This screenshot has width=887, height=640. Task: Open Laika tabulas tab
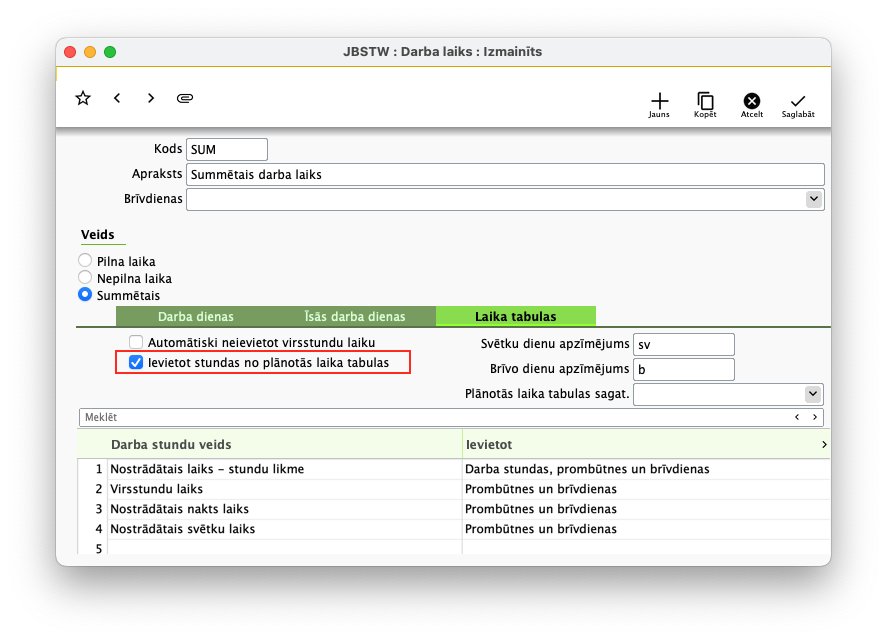(515, 316)
